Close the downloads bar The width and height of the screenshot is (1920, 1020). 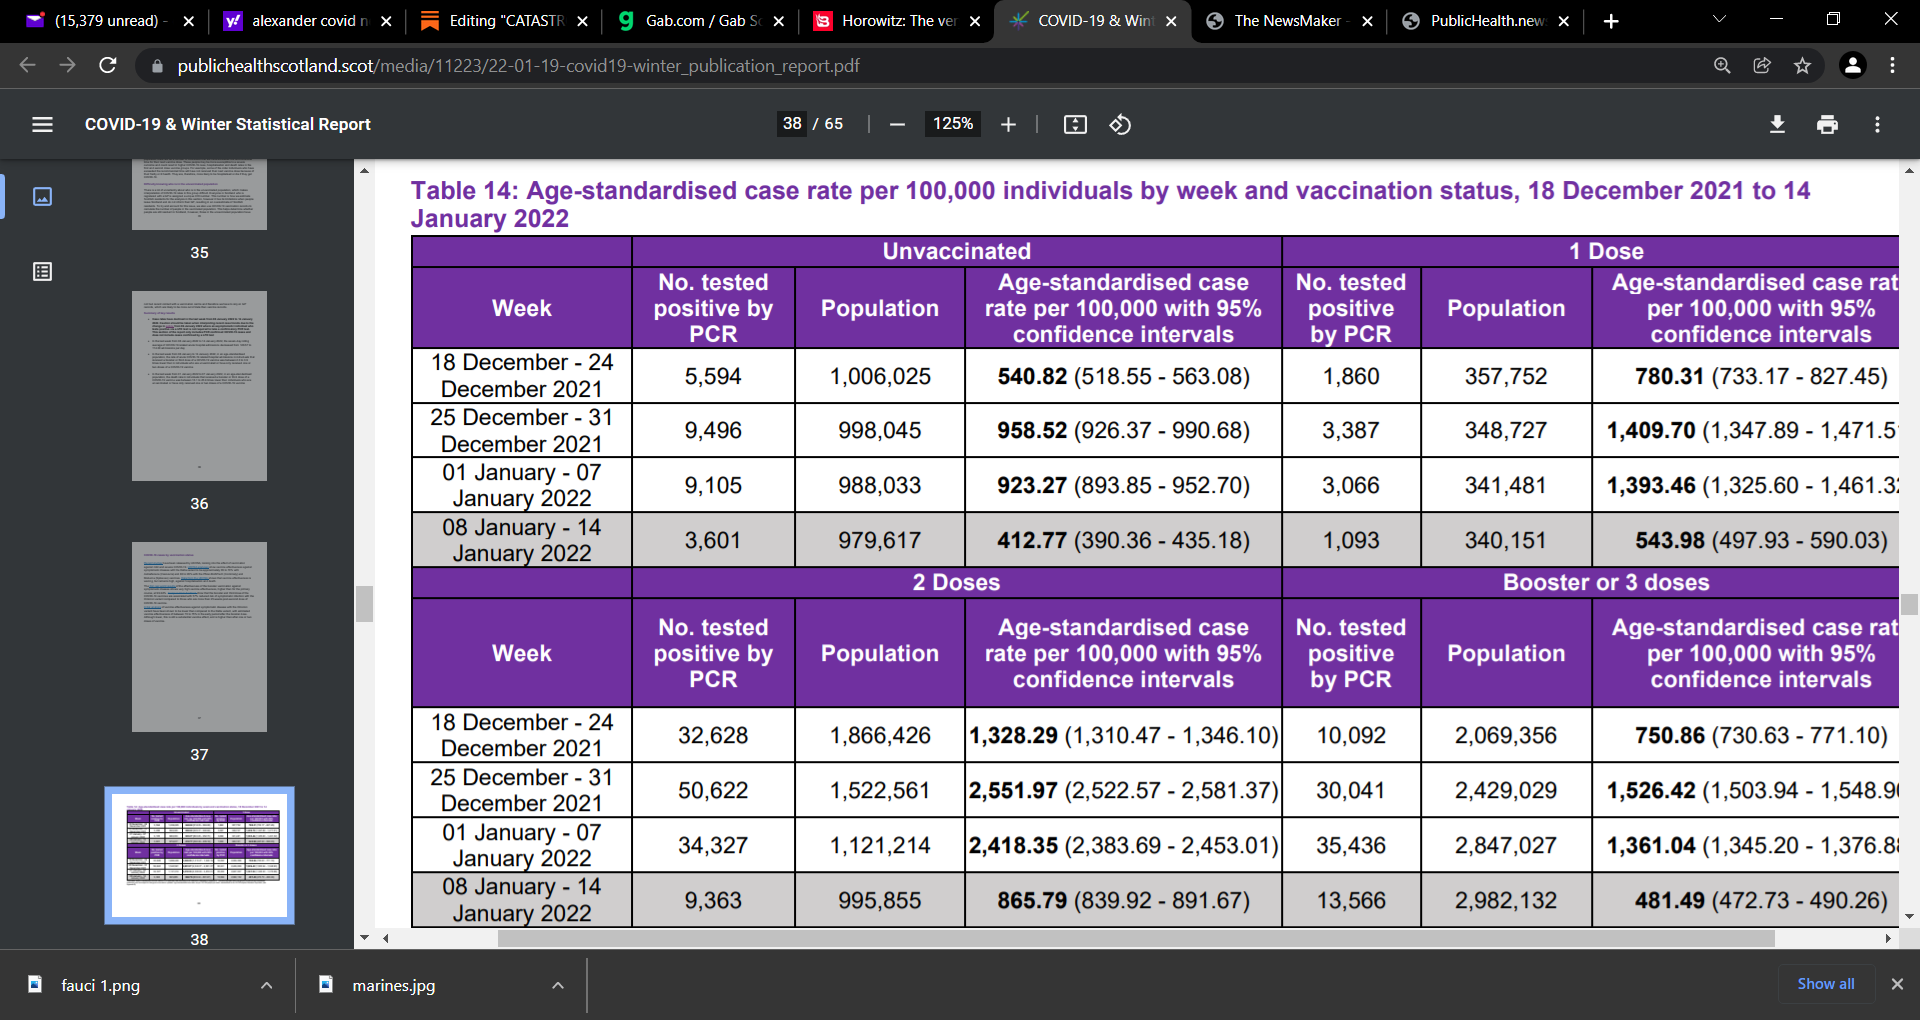click(1897, 984)
